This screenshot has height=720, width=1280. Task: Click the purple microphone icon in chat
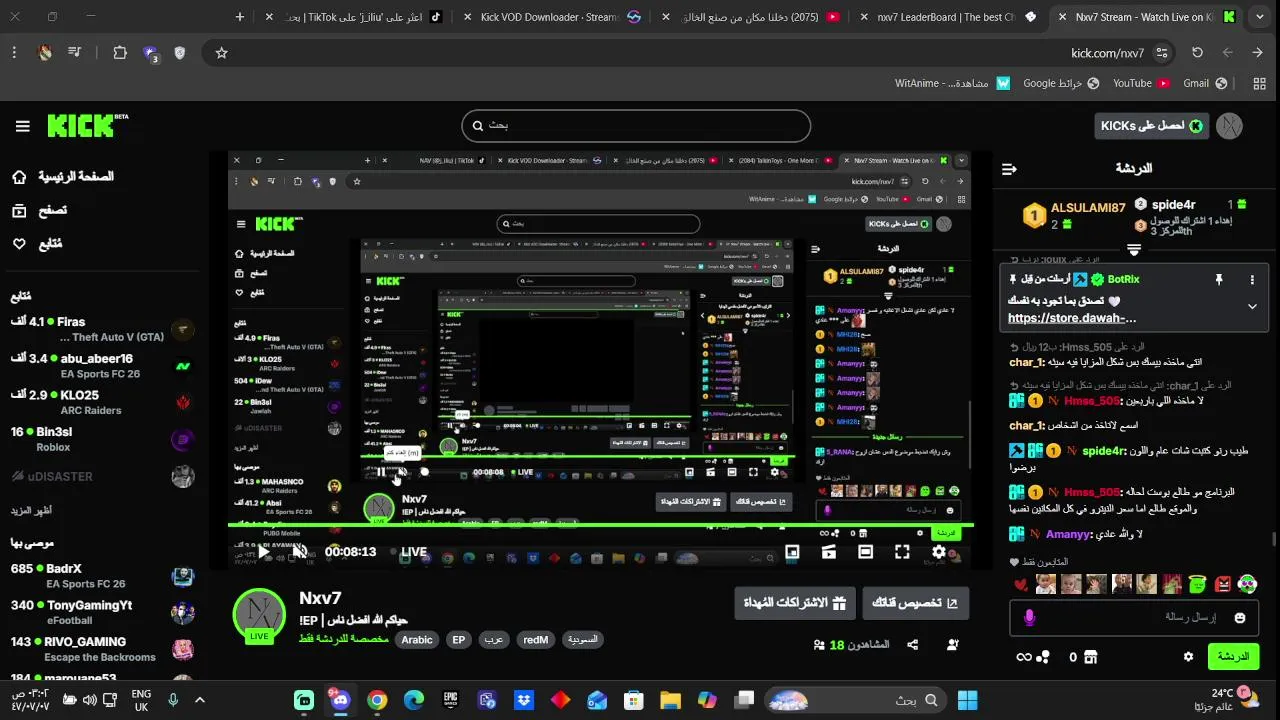point(1029,618)
